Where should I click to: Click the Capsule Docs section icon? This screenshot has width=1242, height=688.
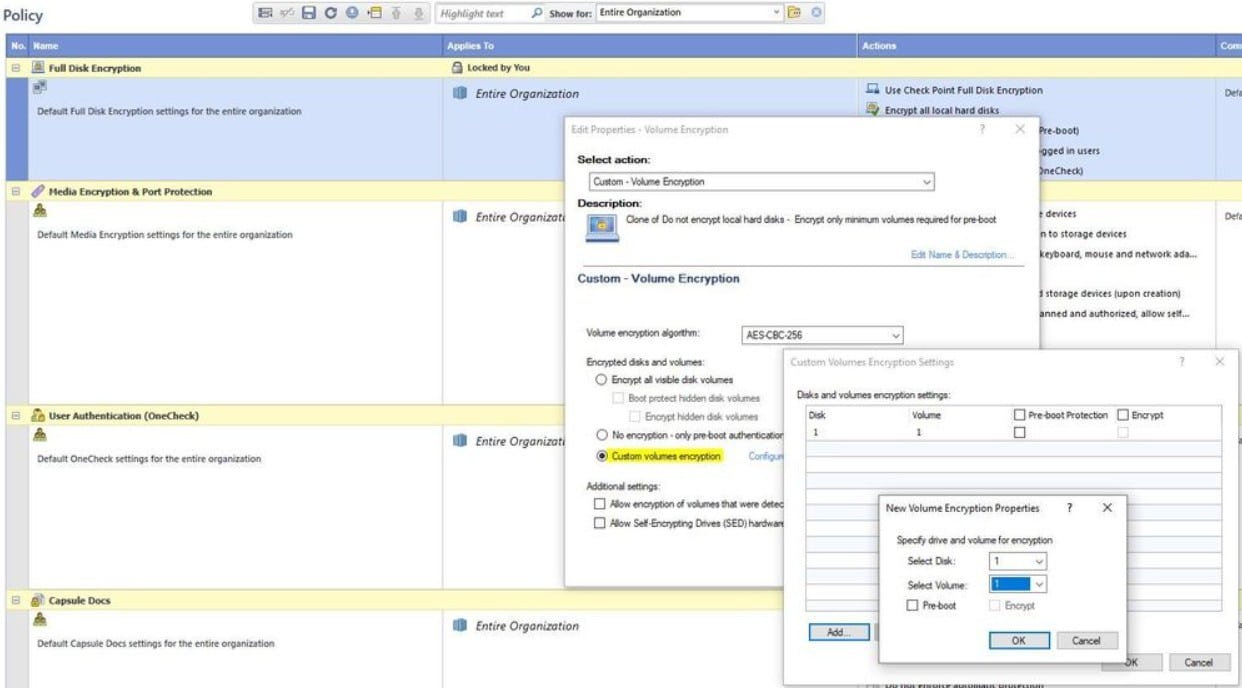(38, 600)
